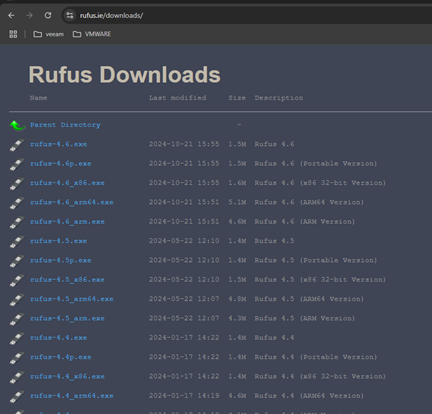Download rufus-4.5_arm.exe

67,318
